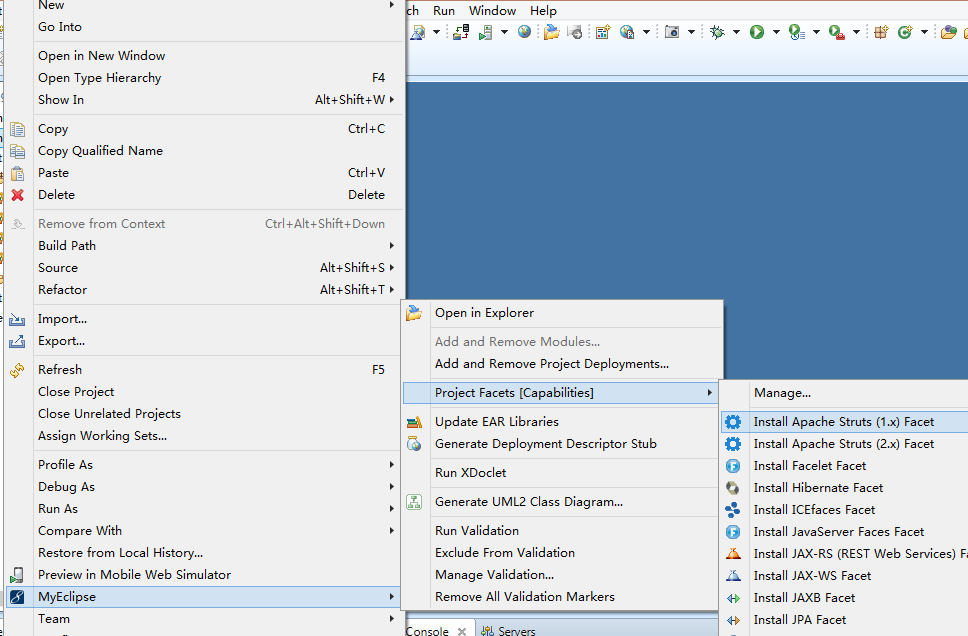This screenshot has width=968, height=636.
Task: Click the red X Delete icon
Action: [x=17, y=195]
